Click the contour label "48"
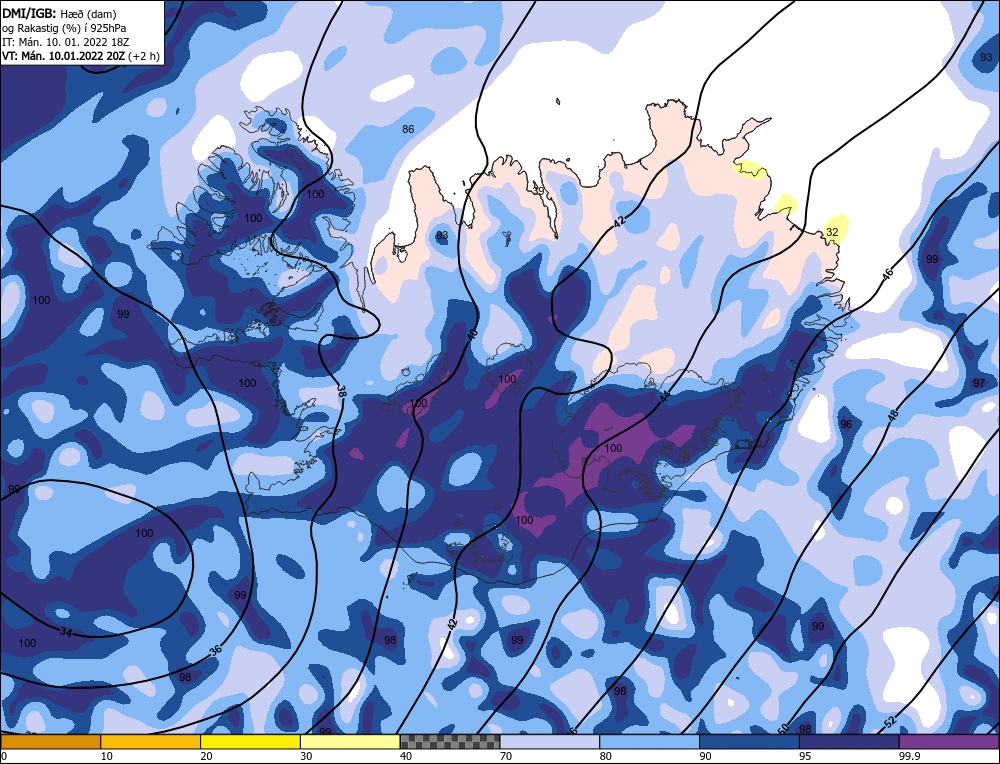 pos(893,415)
